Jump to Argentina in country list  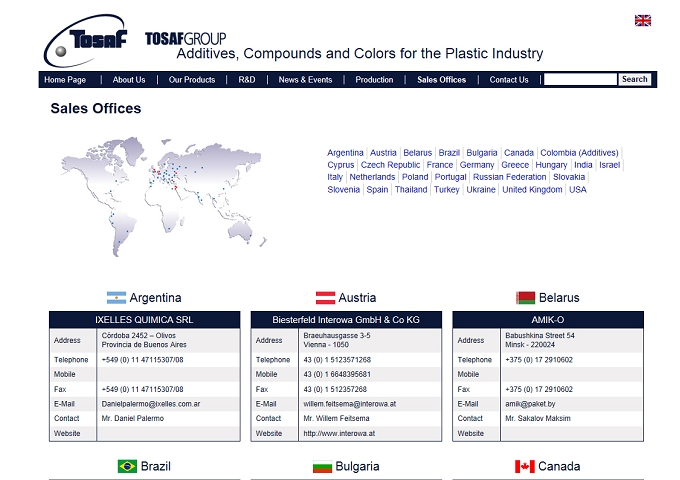coord(345,153)
